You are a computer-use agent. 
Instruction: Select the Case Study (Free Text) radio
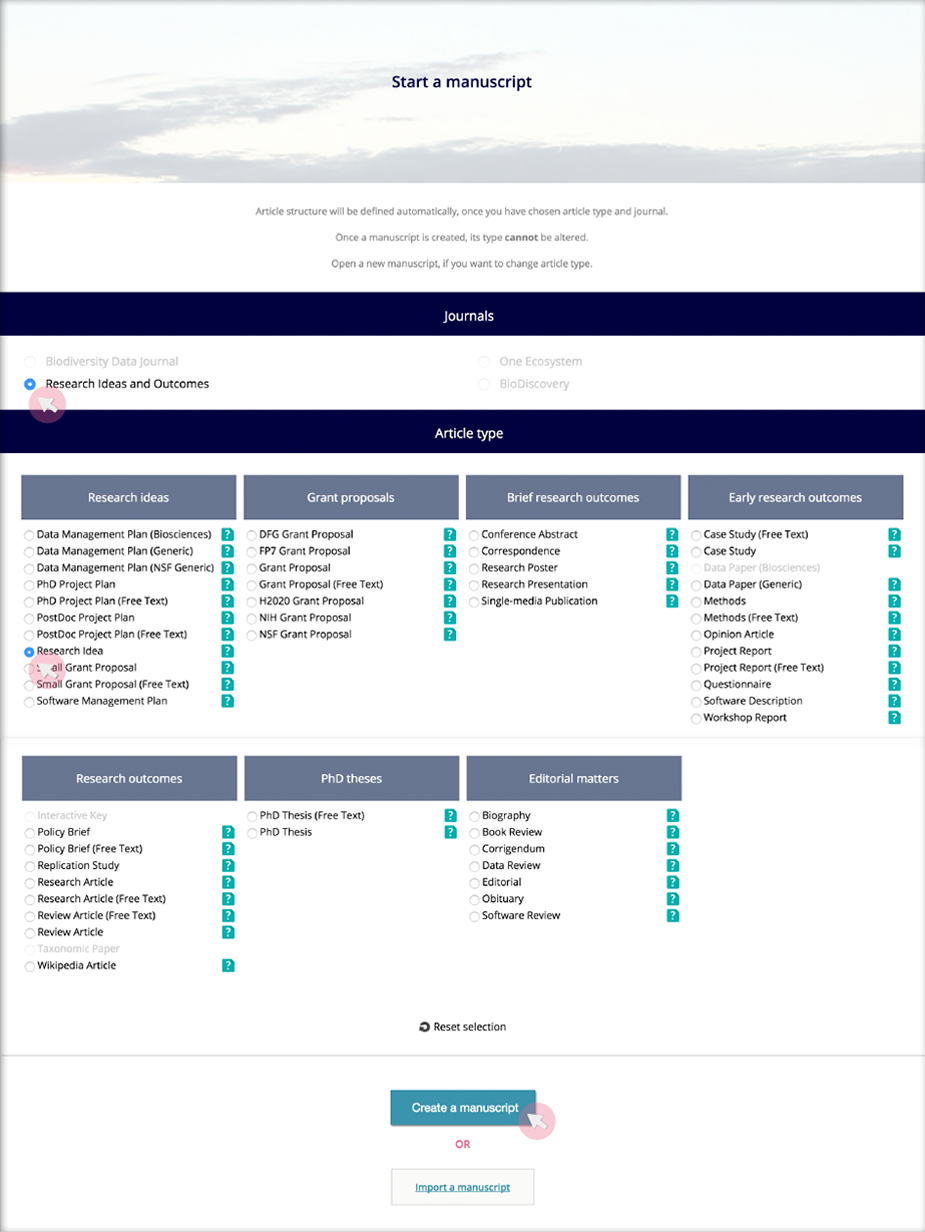[695, 535]
